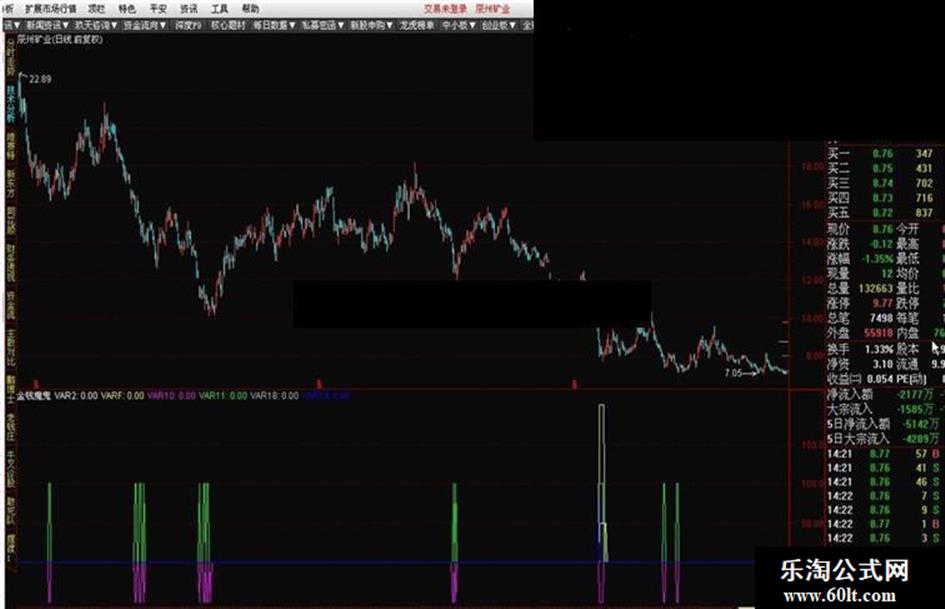Click the 现价 current price field
The width and height of the screenshot is (945, 609).
click(860, 229)
